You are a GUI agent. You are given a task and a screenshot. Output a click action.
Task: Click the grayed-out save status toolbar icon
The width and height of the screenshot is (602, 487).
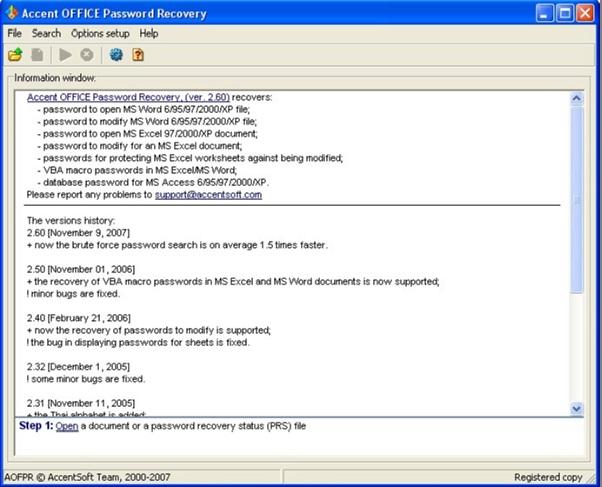pos(37,55)
